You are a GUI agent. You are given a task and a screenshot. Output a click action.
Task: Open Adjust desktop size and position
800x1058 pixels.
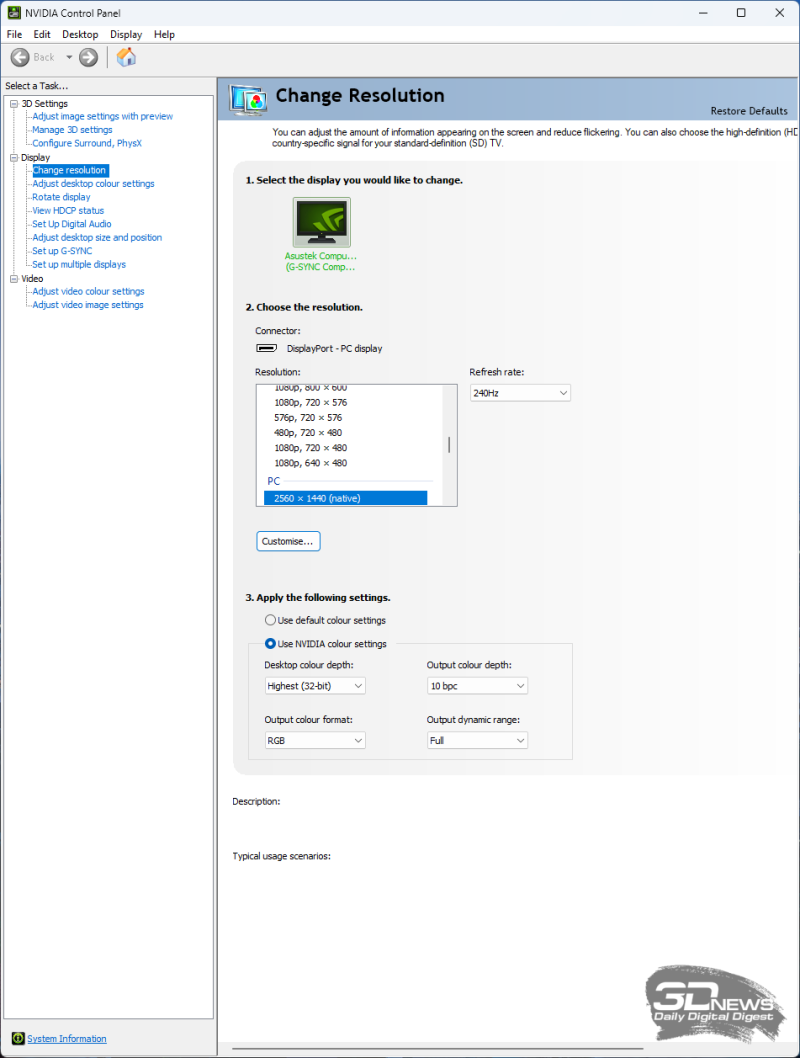click(97, 238)
